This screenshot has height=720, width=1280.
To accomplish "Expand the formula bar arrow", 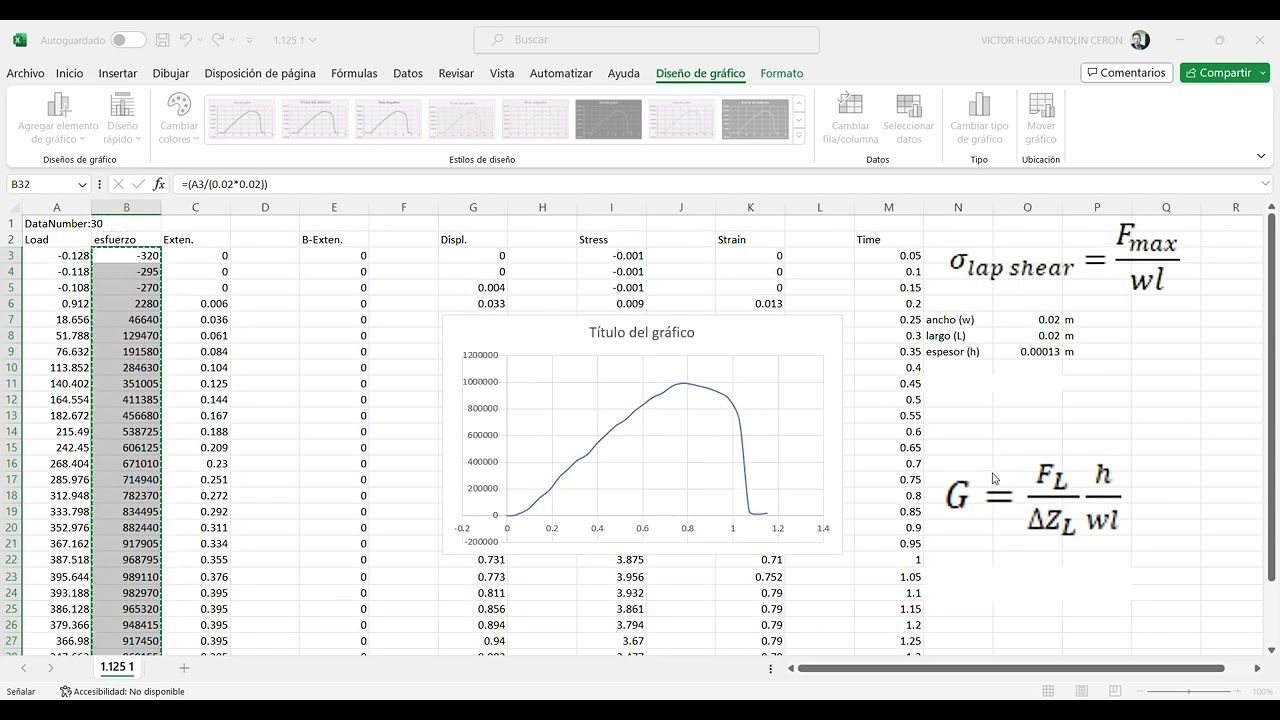I will (x=1265, y=184).
